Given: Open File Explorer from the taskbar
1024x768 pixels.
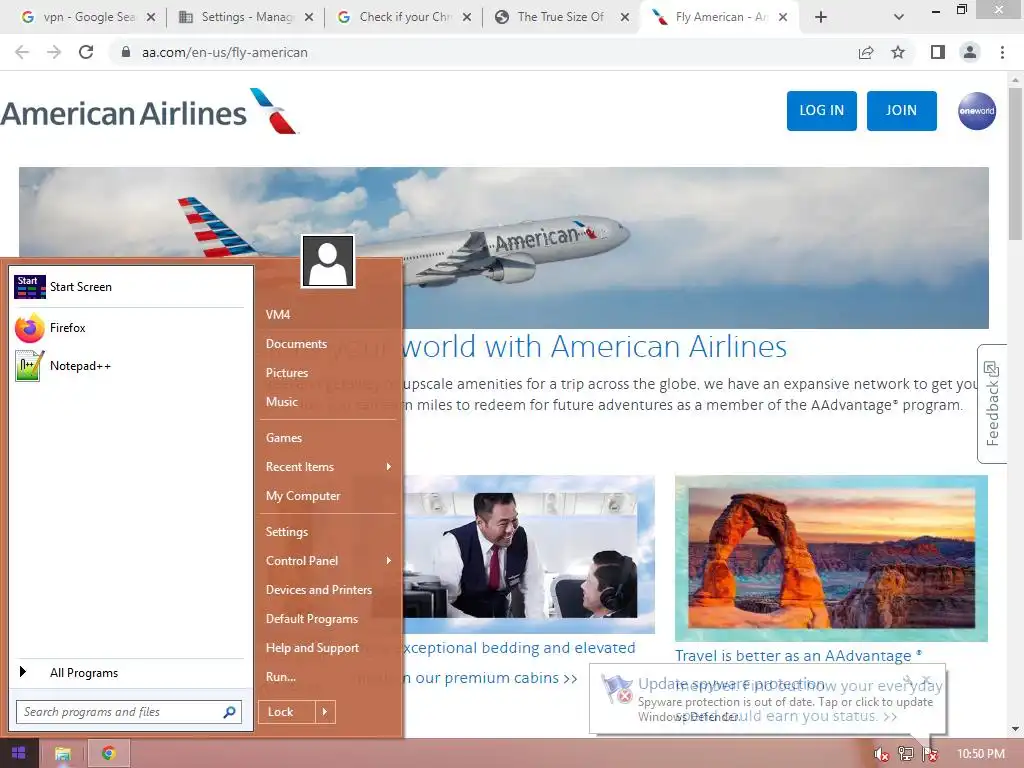Looking at the screenshot, I should pos(63,754).
